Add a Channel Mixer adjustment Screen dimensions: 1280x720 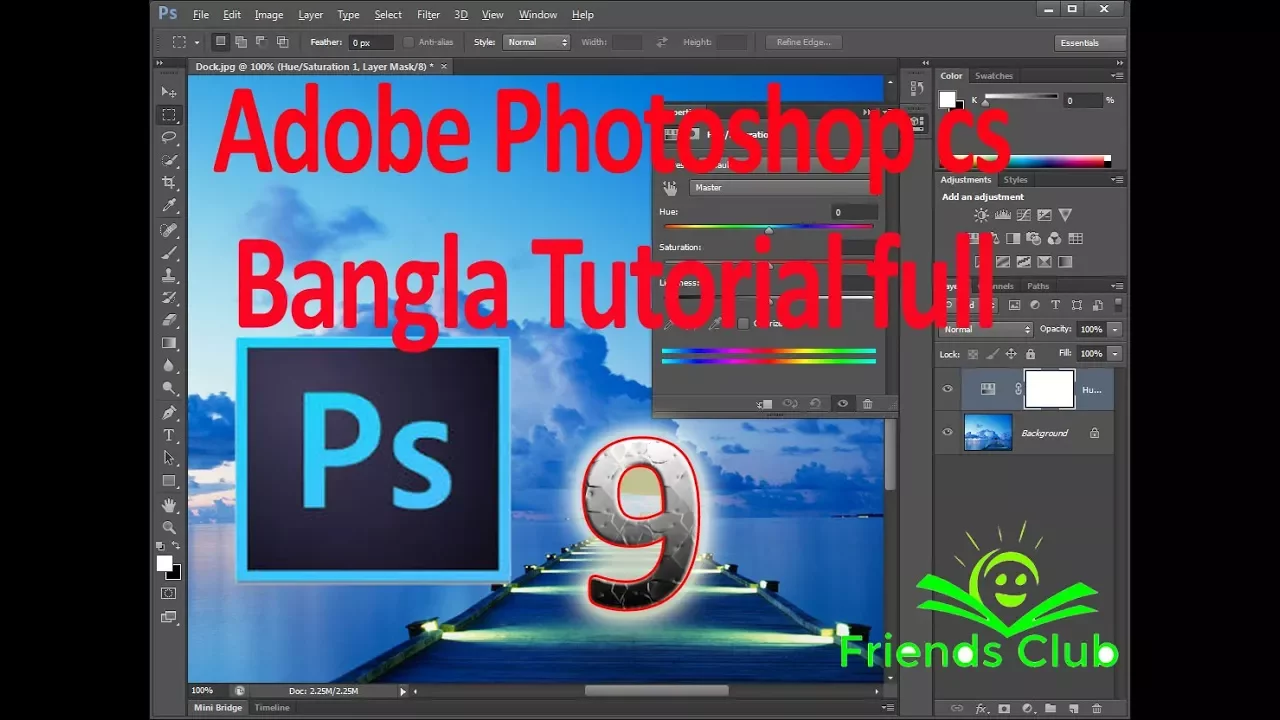1055,239
